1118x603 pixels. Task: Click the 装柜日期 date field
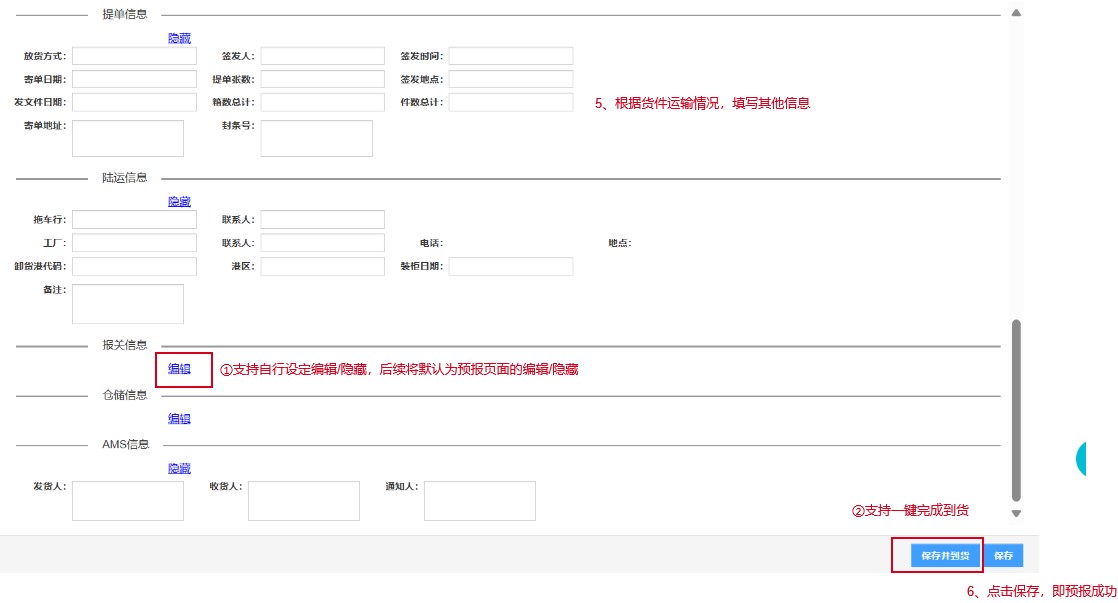point(511,266)
